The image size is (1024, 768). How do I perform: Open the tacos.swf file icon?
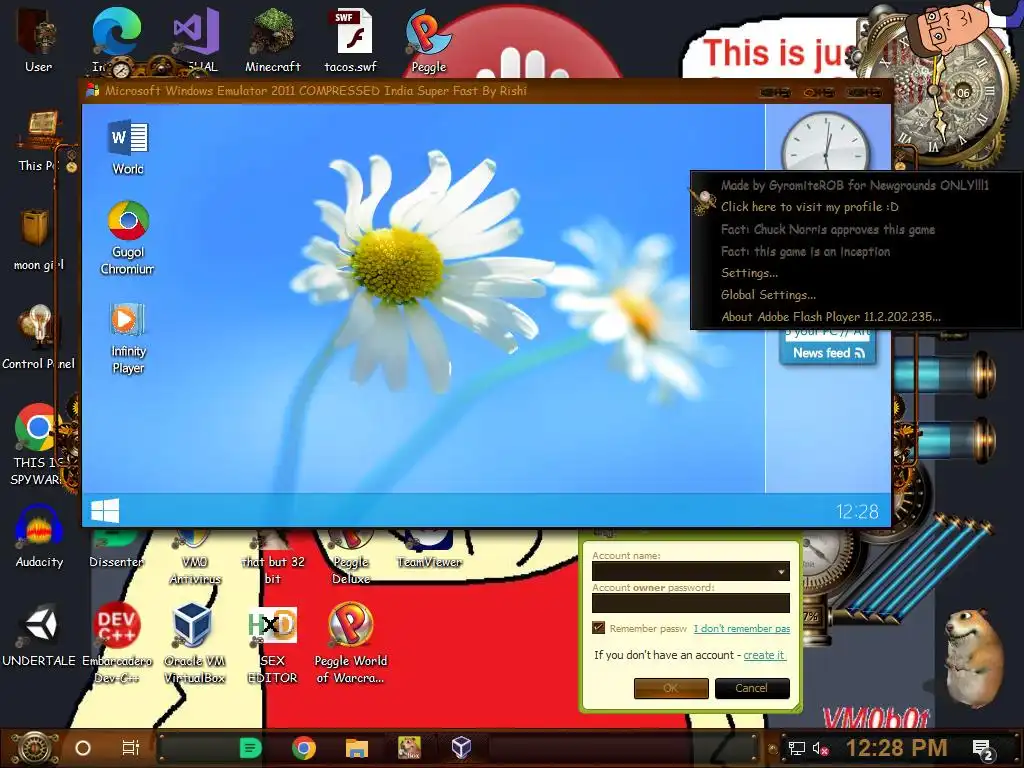[351, 39]
